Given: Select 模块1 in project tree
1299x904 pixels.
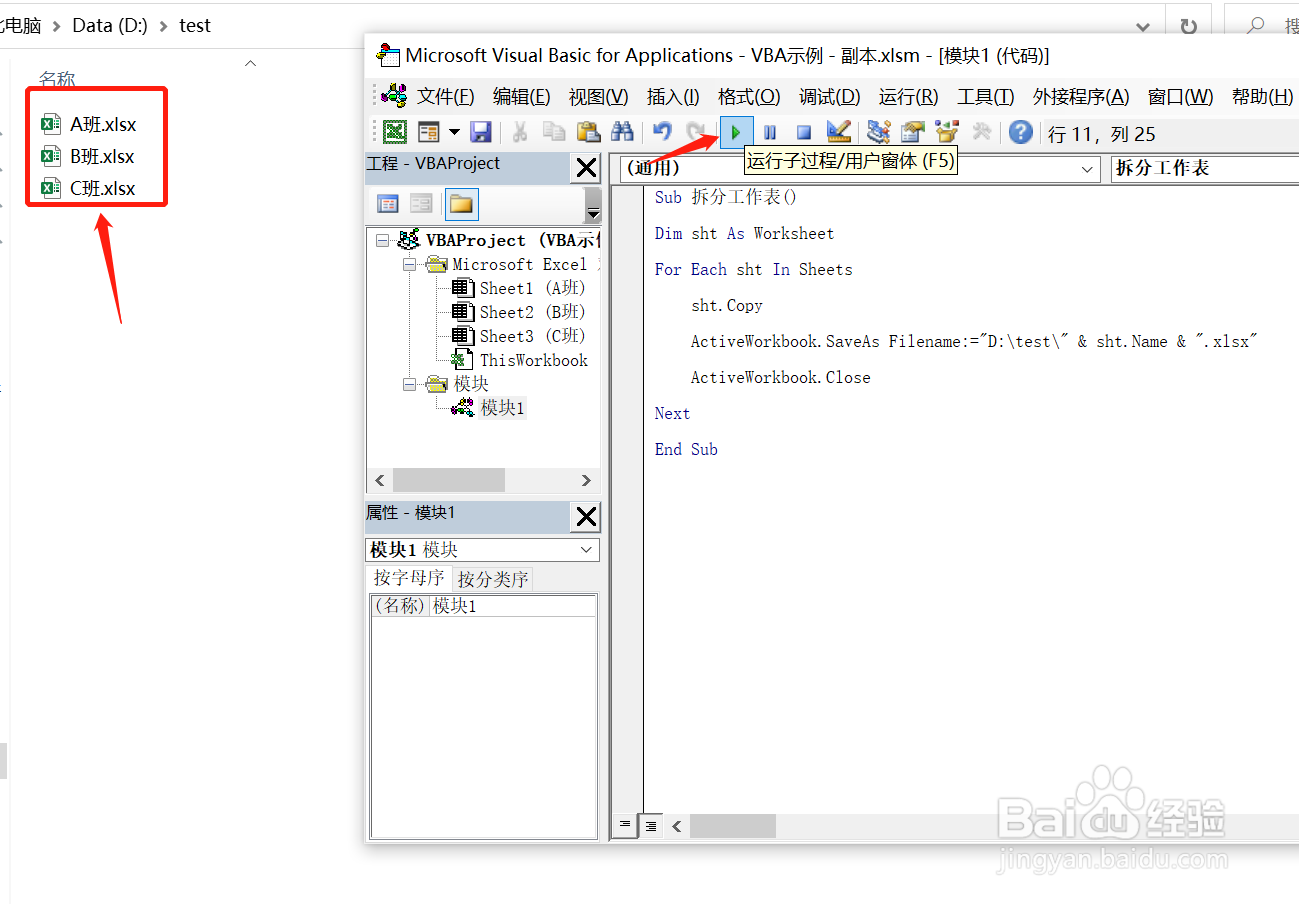Looking at the screenshot, I should [x=502, y=408].
